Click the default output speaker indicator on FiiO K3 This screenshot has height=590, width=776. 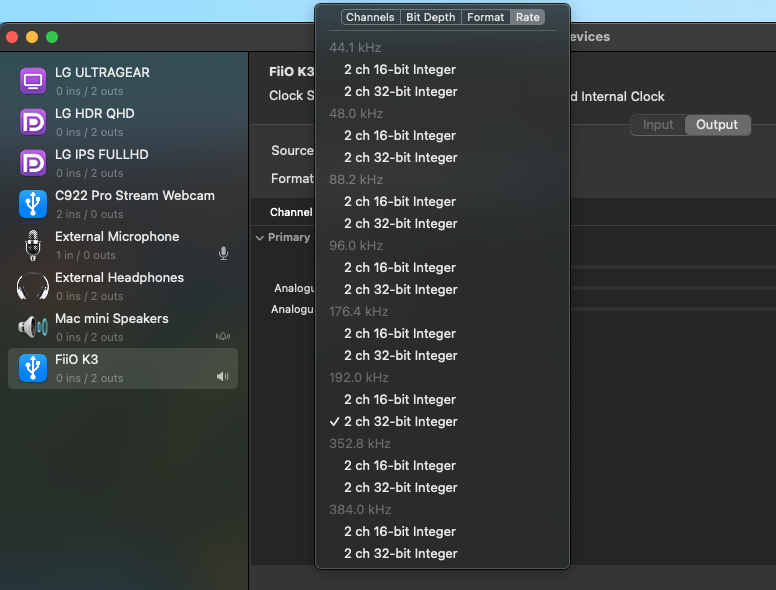[x=223, y=377]
